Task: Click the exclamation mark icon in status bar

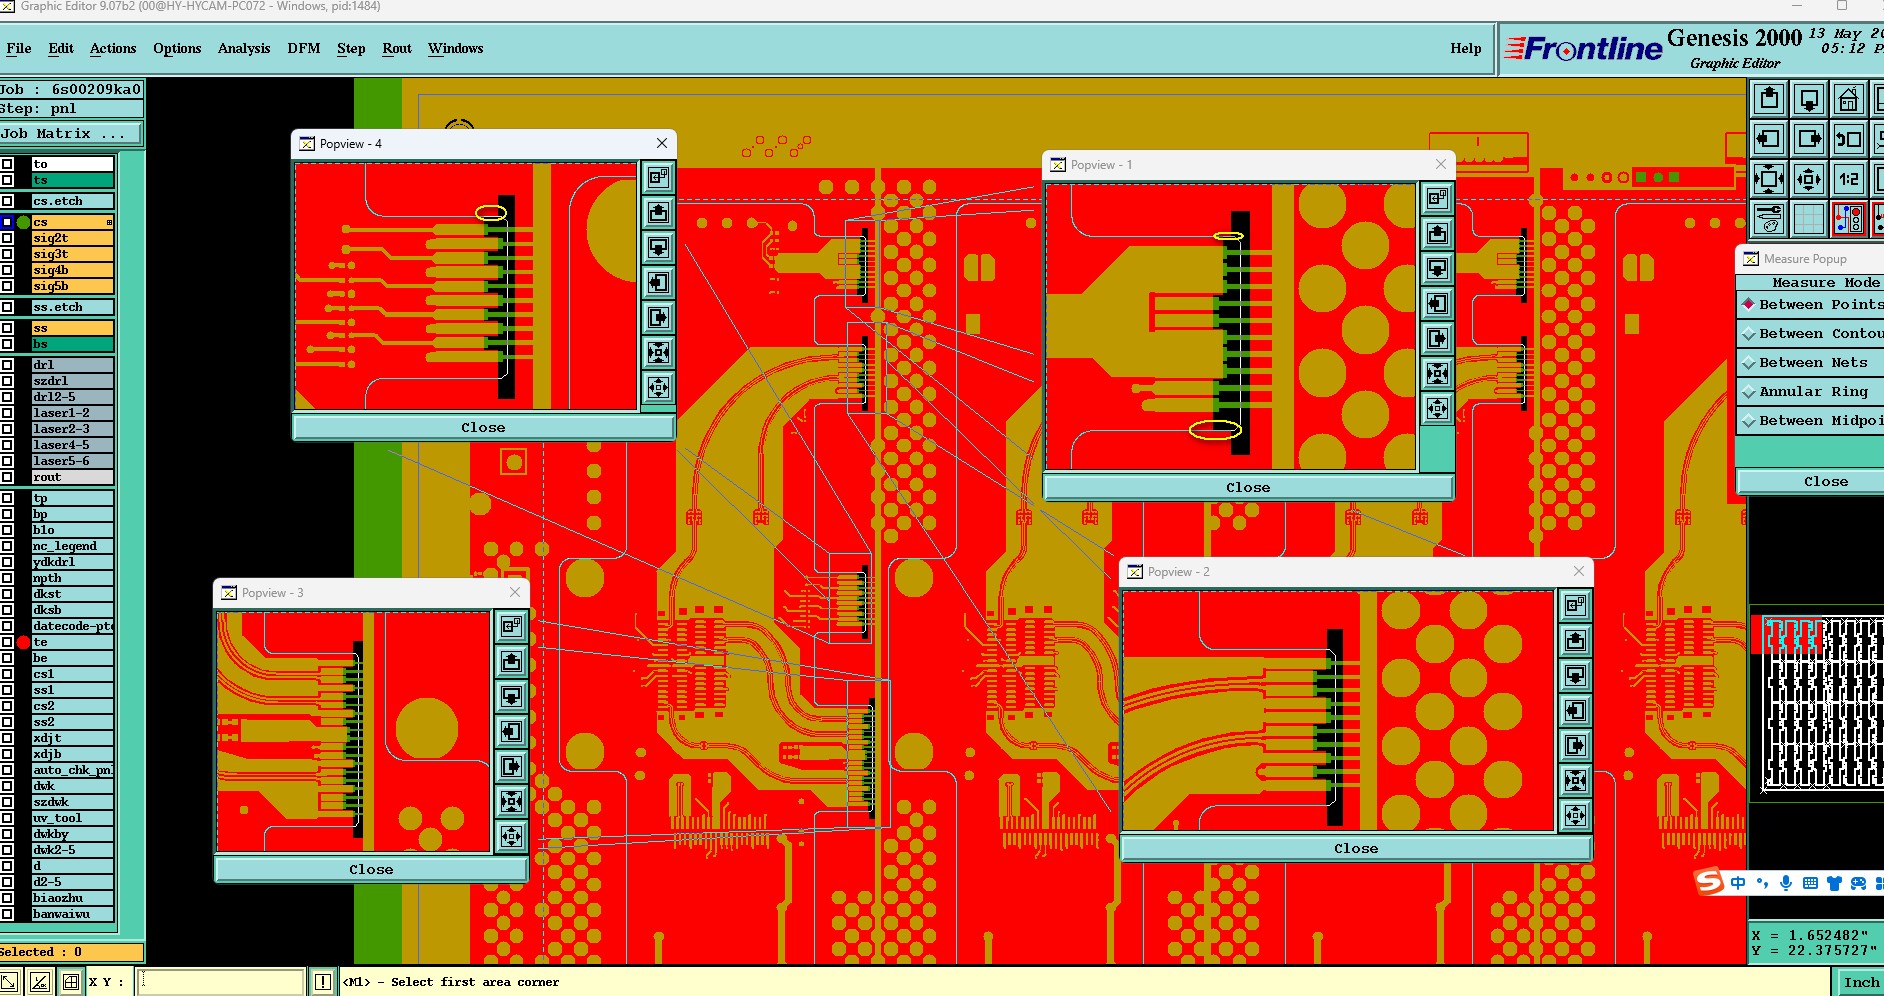Action: pos(322,982)
